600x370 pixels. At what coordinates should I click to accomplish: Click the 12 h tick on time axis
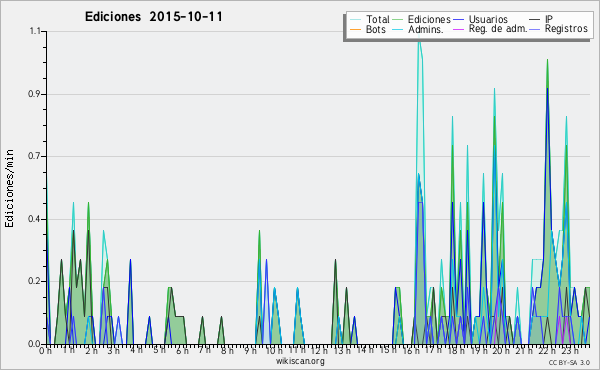pos(319,350)
